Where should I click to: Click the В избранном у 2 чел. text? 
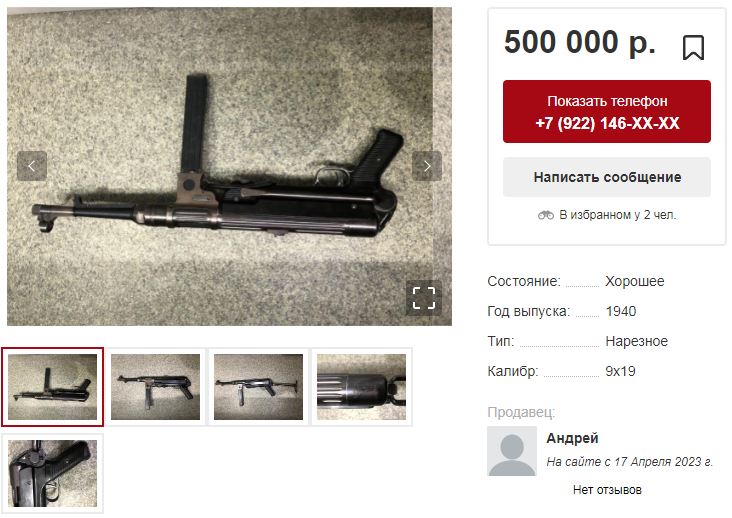pos(618,215)
